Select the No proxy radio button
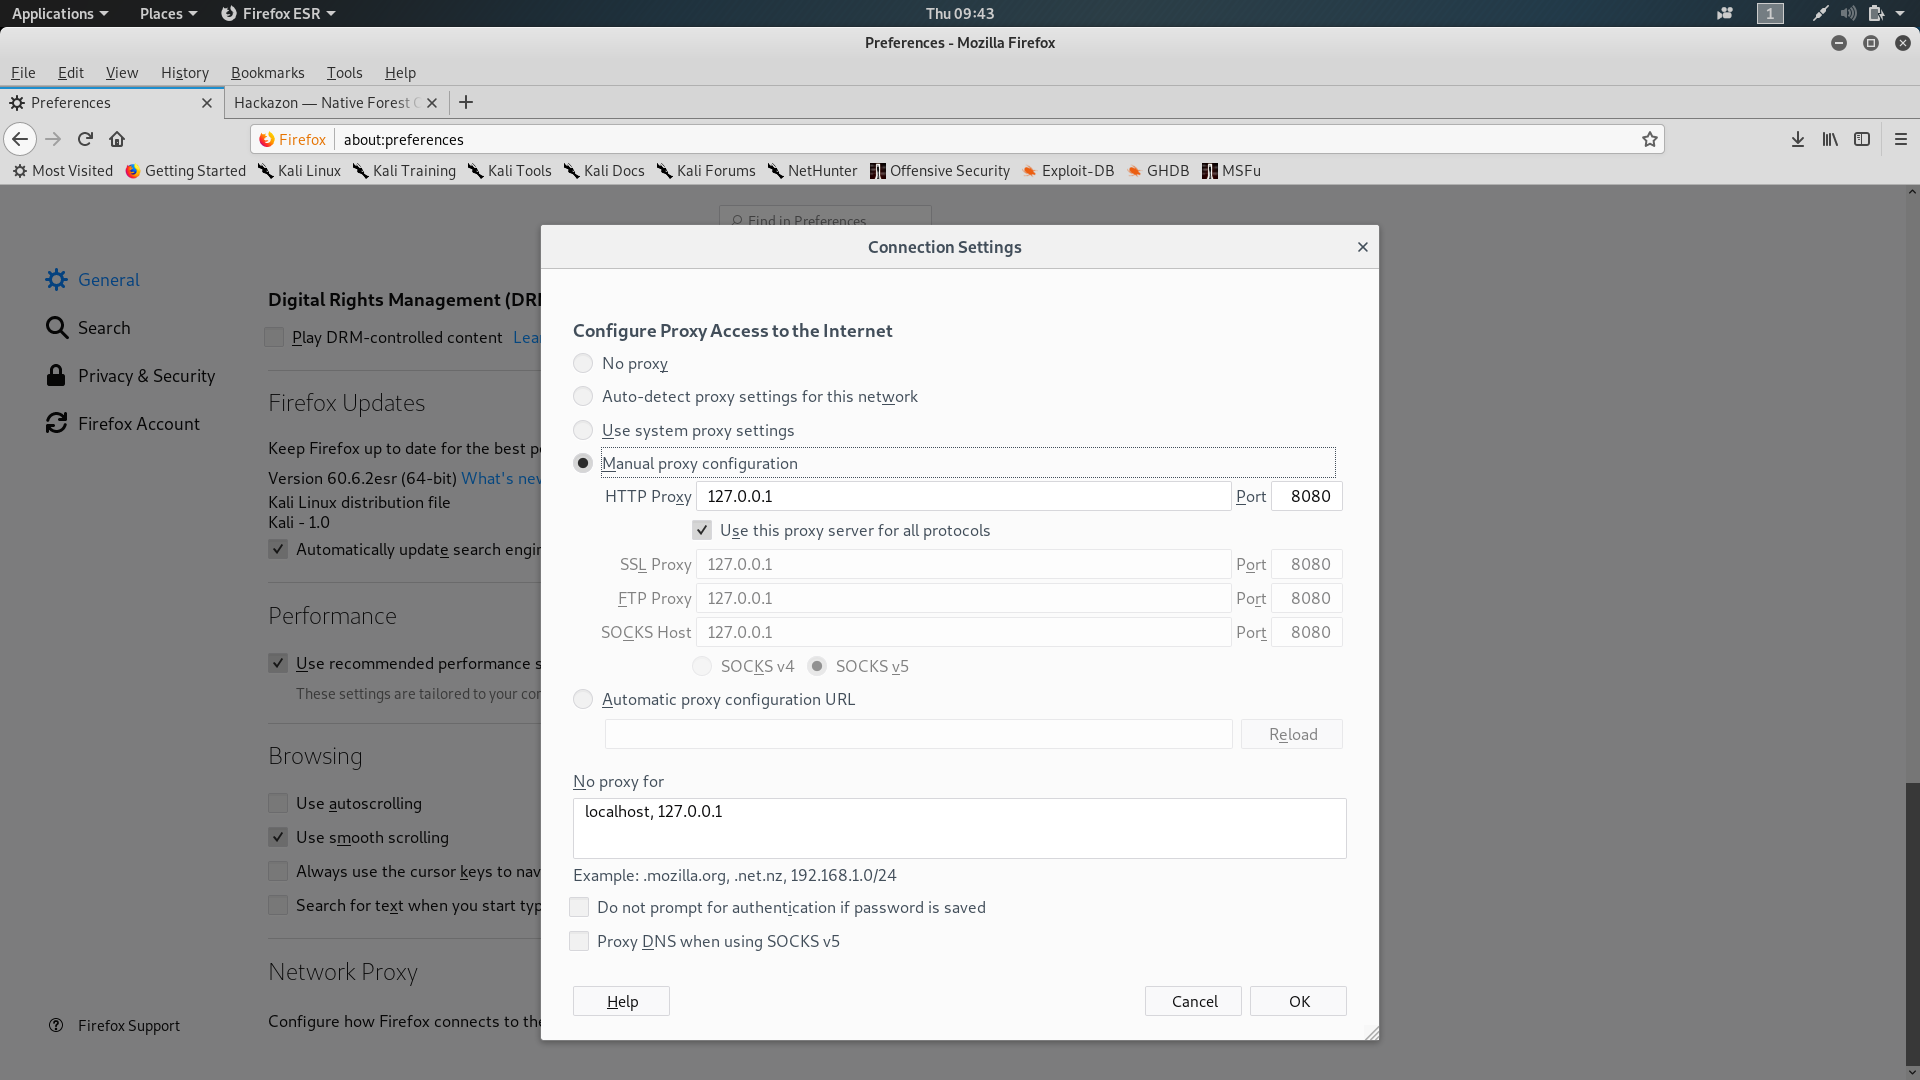 tap(583, 363)
